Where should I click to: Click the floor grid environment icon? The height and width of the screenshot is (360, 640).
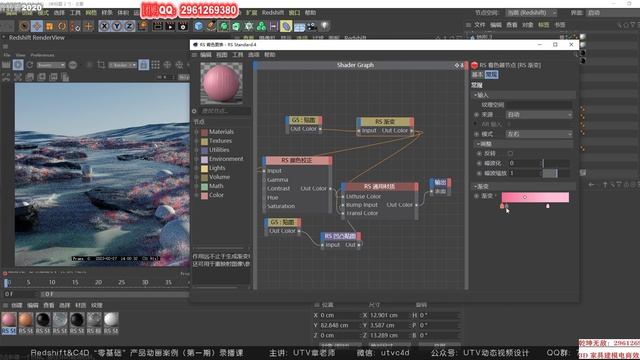[x=299, y=26]
